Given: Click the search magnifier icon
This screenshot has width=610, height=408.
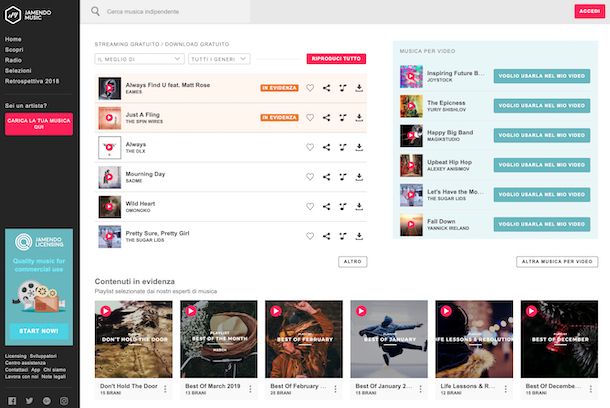Looking at the screenshot, I should click(x=95, y=11).
